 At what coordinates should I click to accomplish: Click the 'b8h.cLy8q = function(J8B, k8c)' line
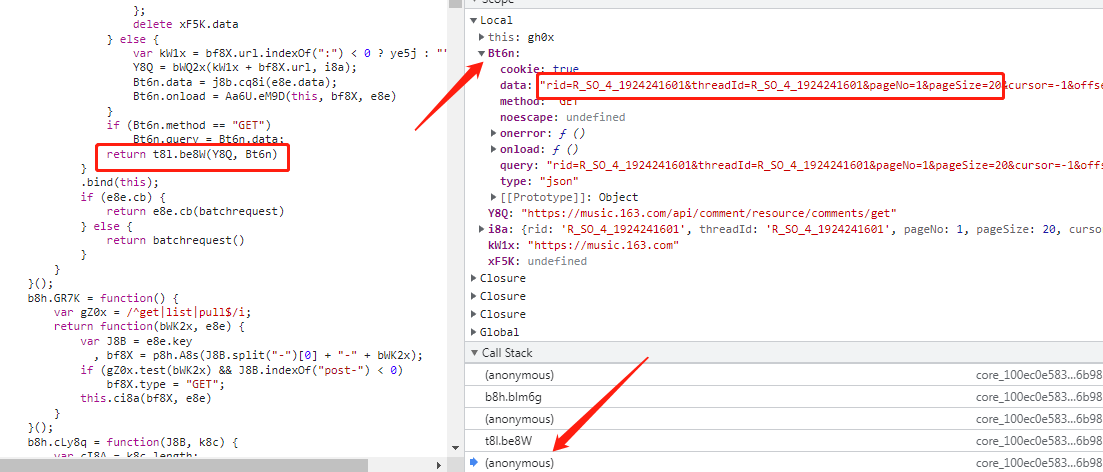pyautogui.click(x=134, y=442)
